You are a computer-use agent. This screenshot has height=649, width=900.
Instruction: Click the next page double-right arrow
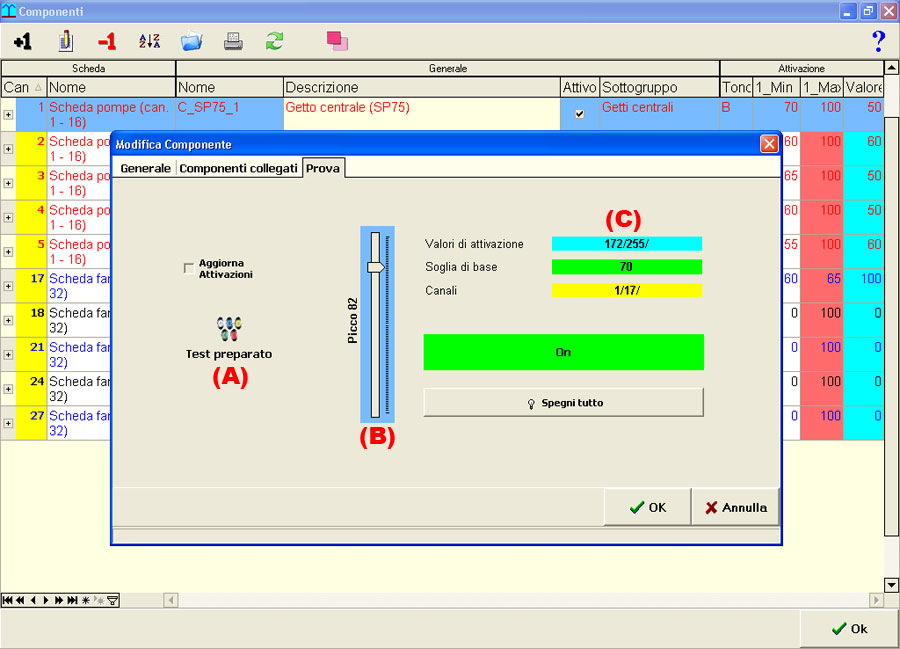(59, 600)
